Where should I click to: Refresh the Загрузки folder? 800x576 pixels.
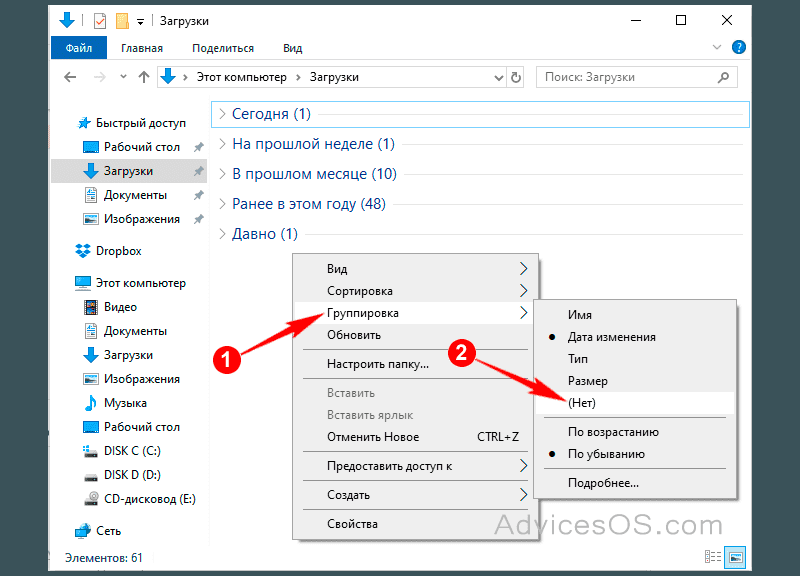click(x=516, y=78)
